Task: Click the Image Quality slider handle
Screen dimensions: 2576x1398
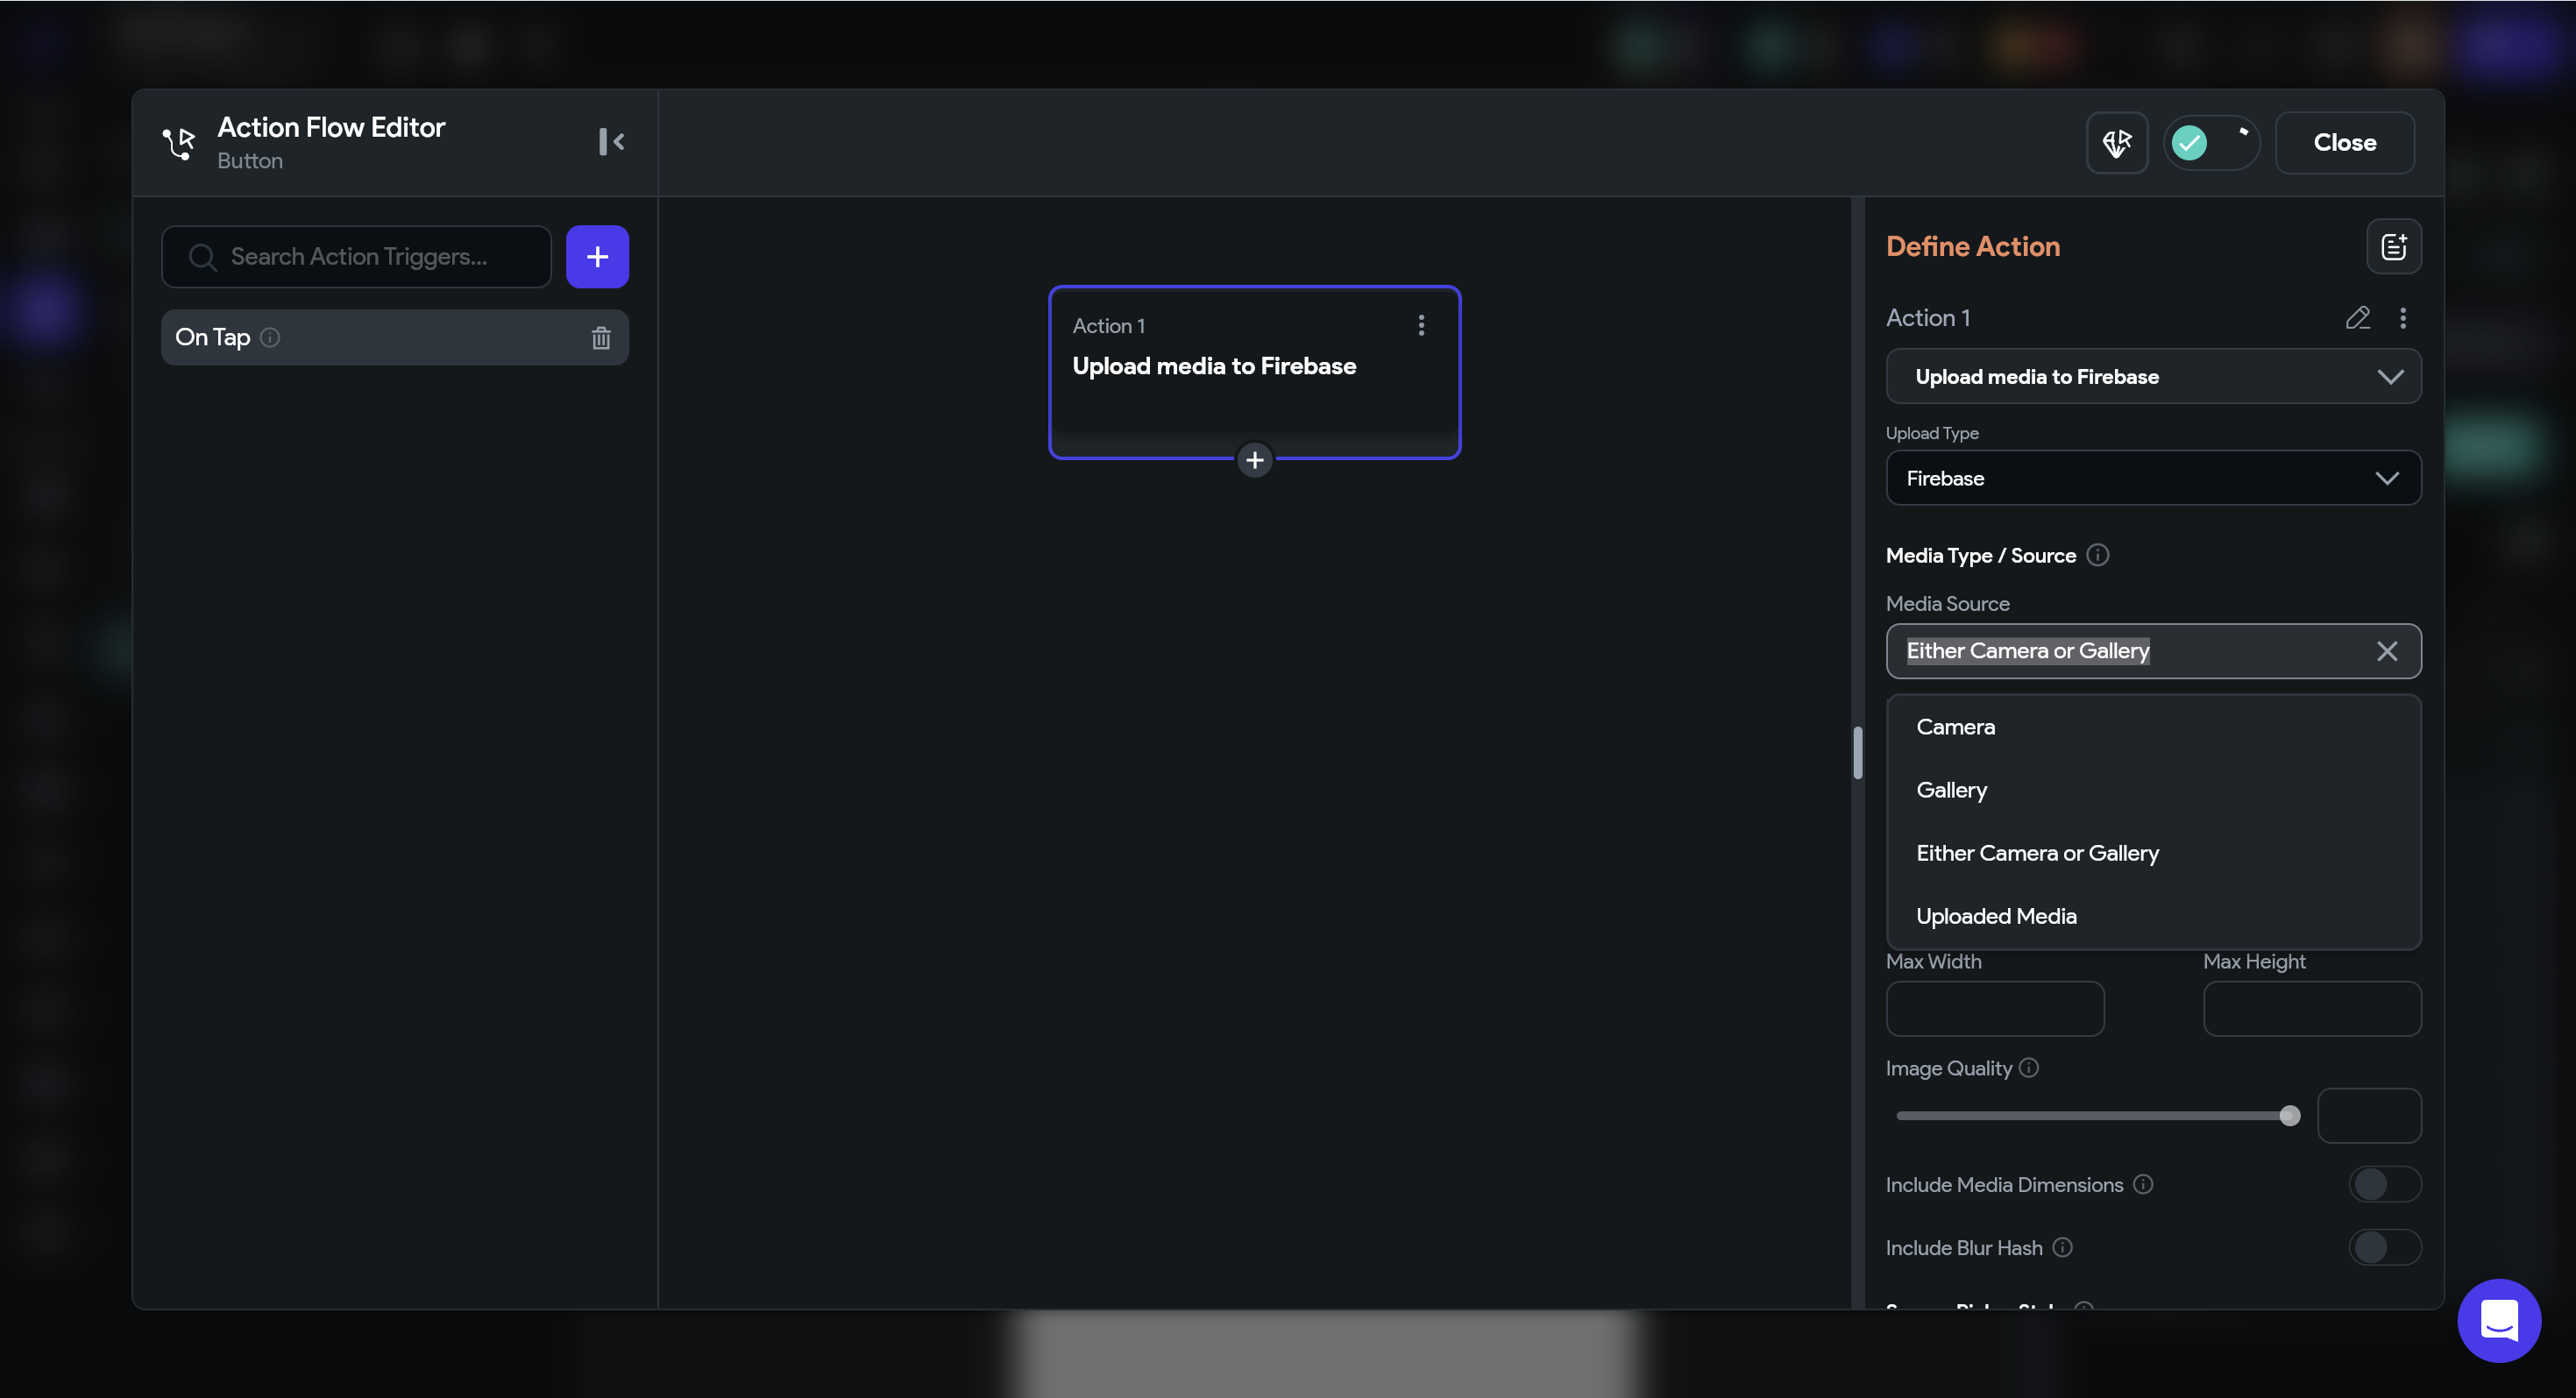Action: coord(2289,1115)
